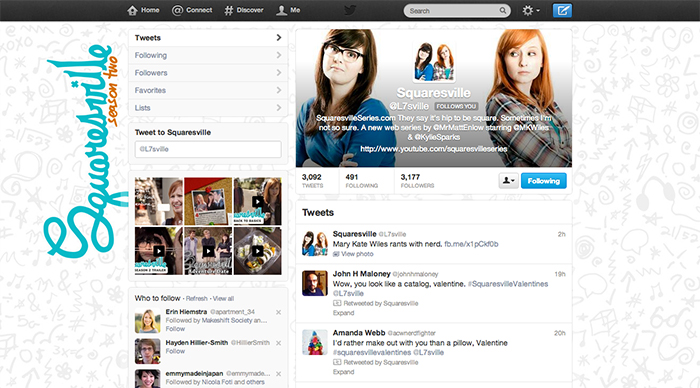This screenshot has height=388, width=700.
Task: Click the blue Following button
Action: [543, 181]
